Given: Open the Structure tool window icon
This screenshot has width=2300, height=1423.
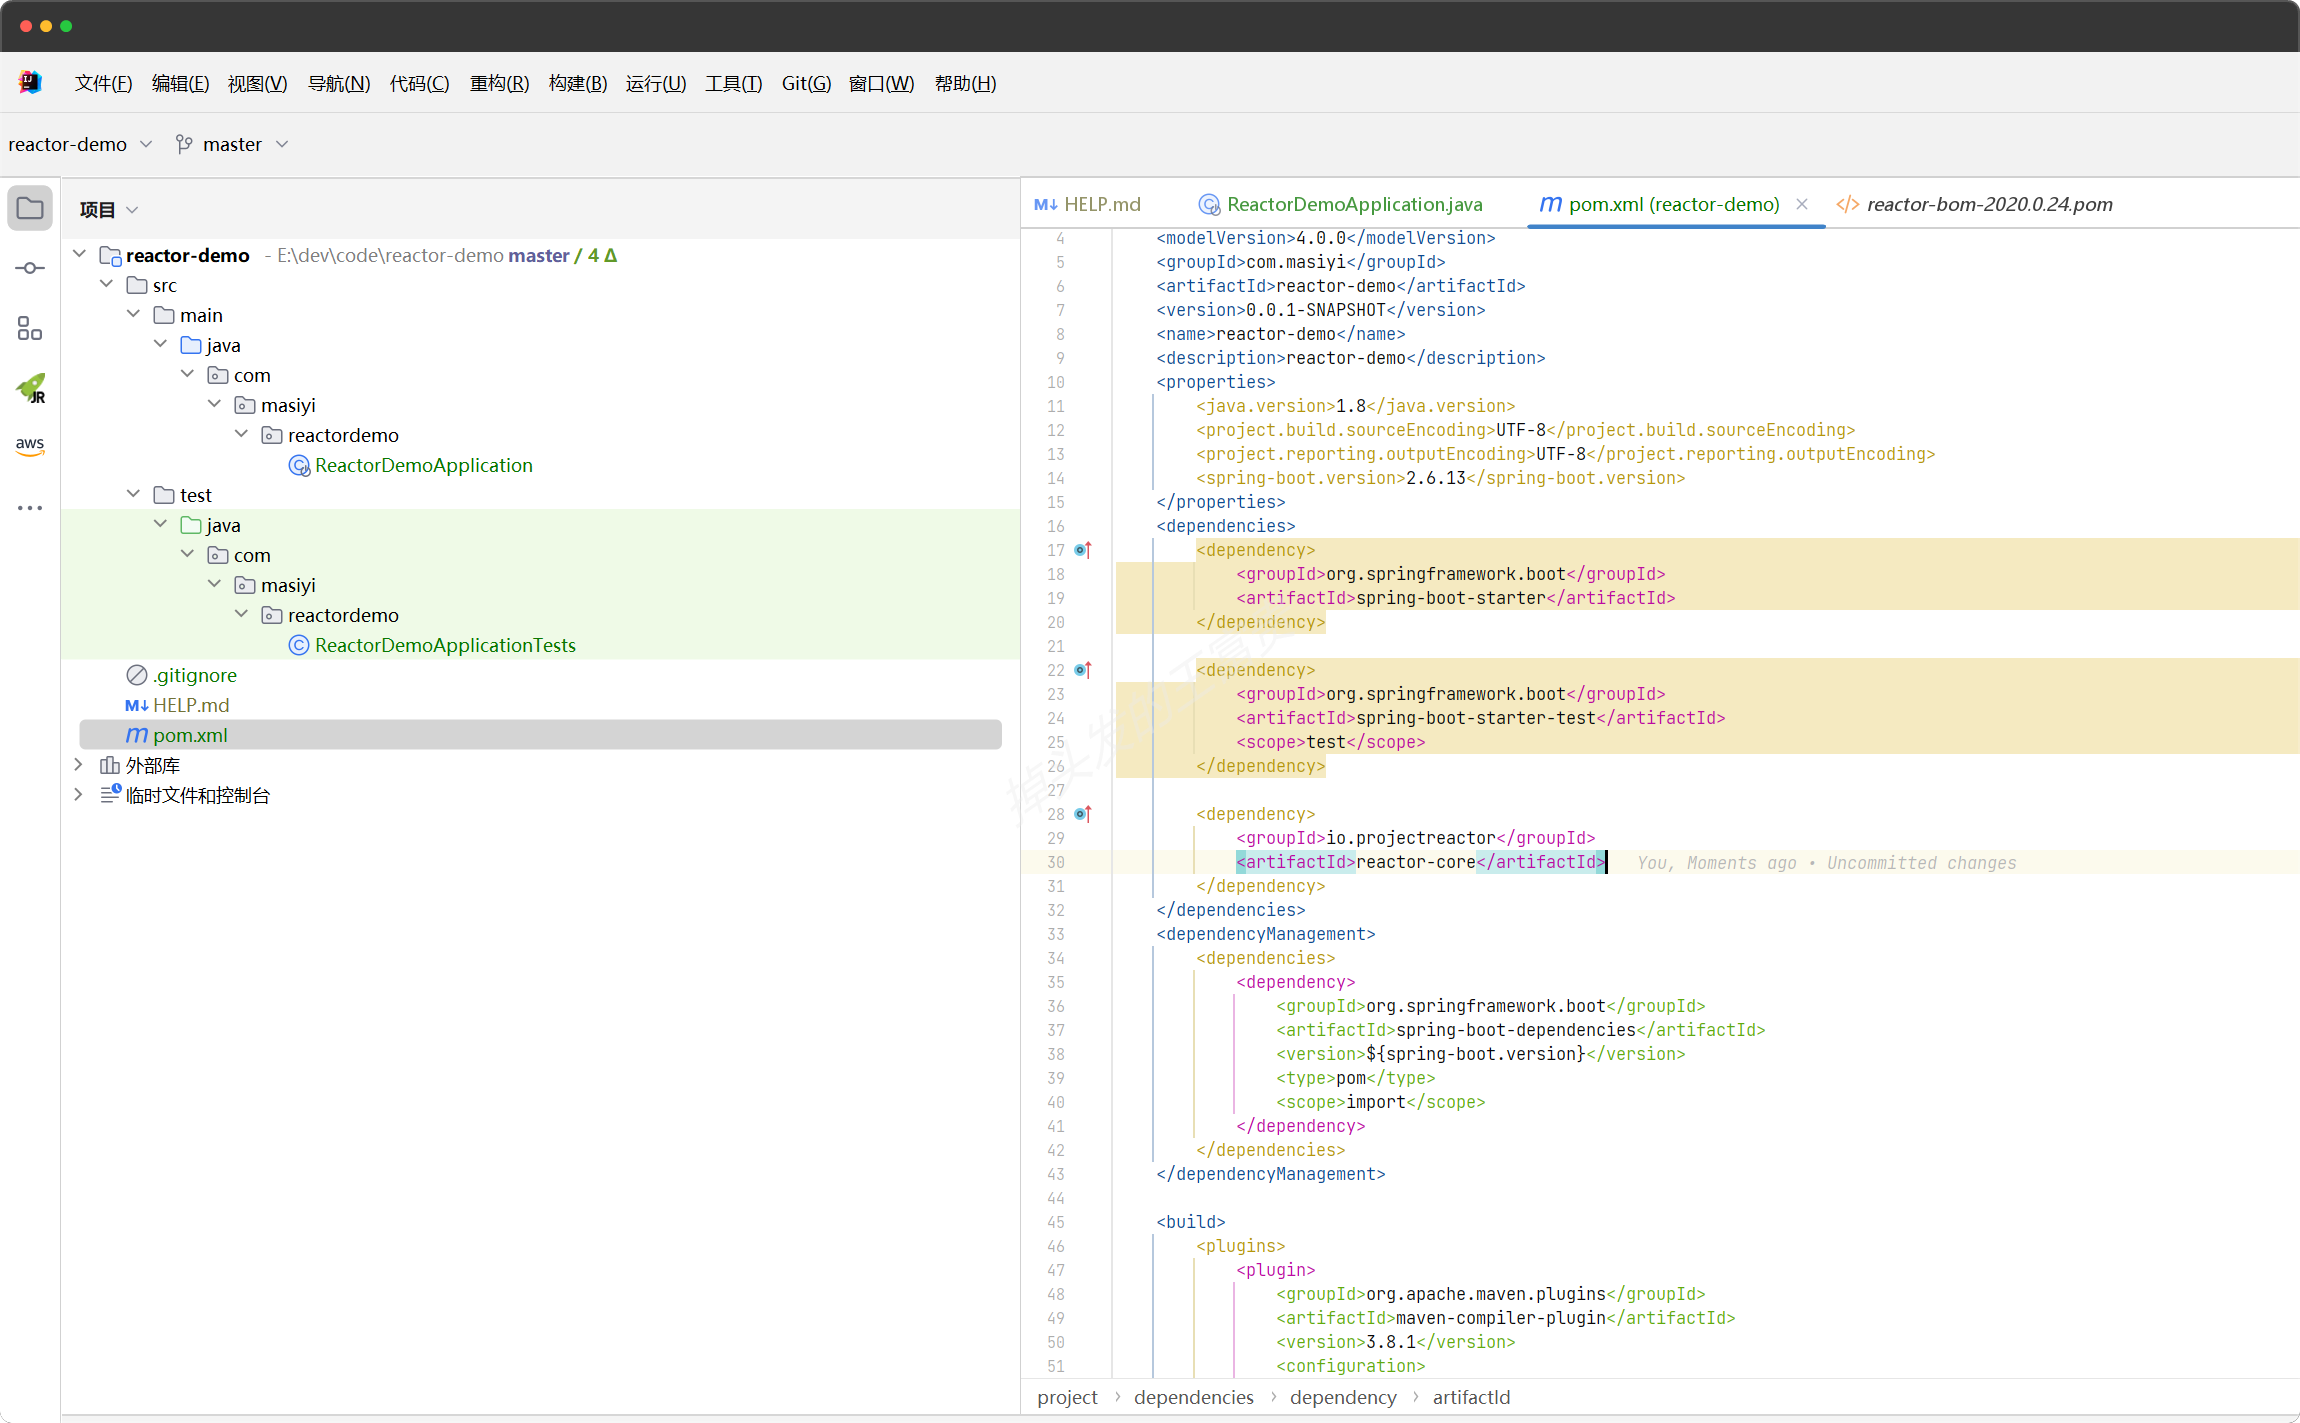Looking at the screenshot, I should tap(30, 328).
